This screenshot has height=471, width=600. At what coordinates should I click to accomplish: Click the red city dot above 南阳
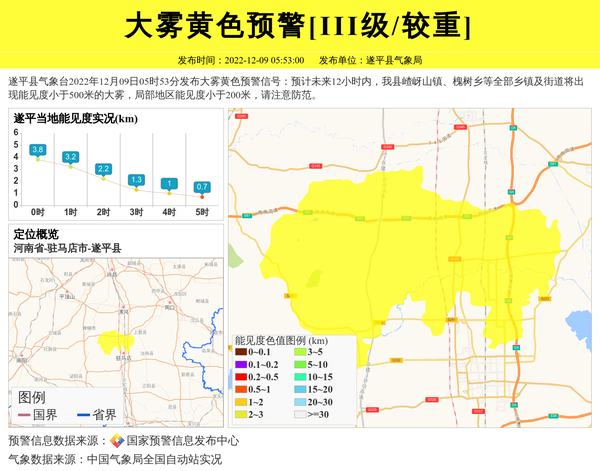(23, 355)
